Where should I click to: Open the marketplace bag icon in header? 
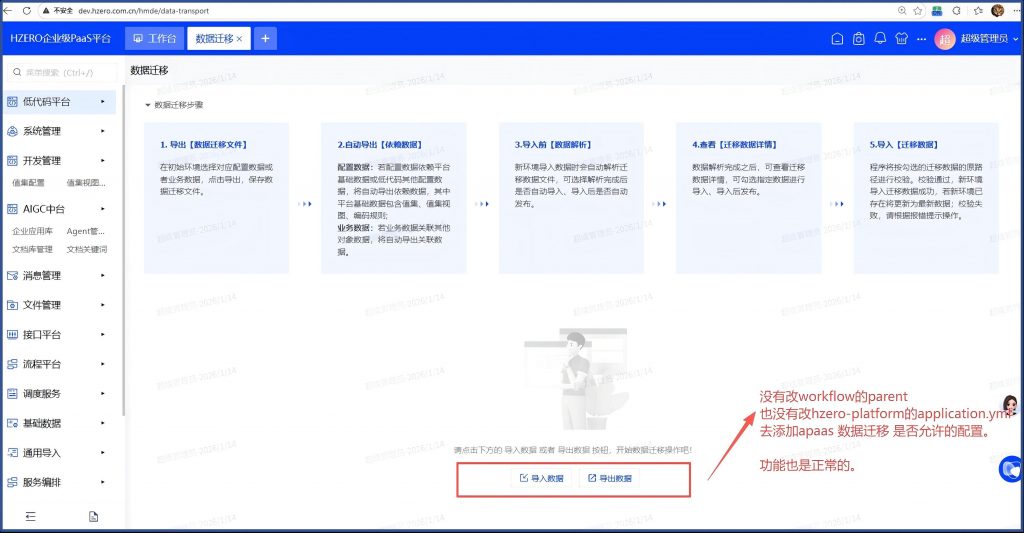858,39
